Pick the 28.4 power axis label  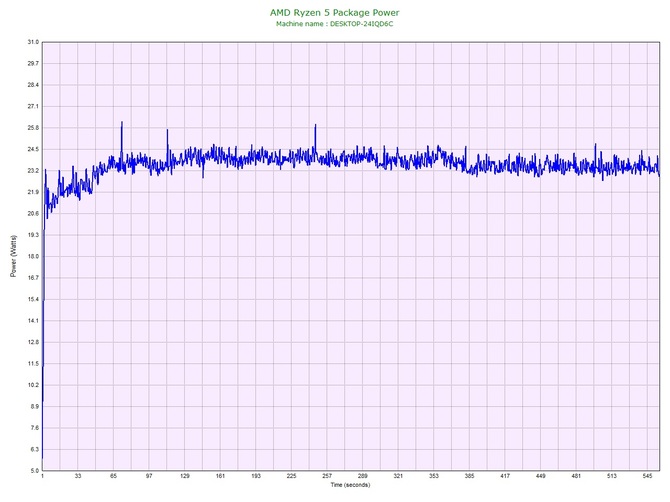(33, 85)
